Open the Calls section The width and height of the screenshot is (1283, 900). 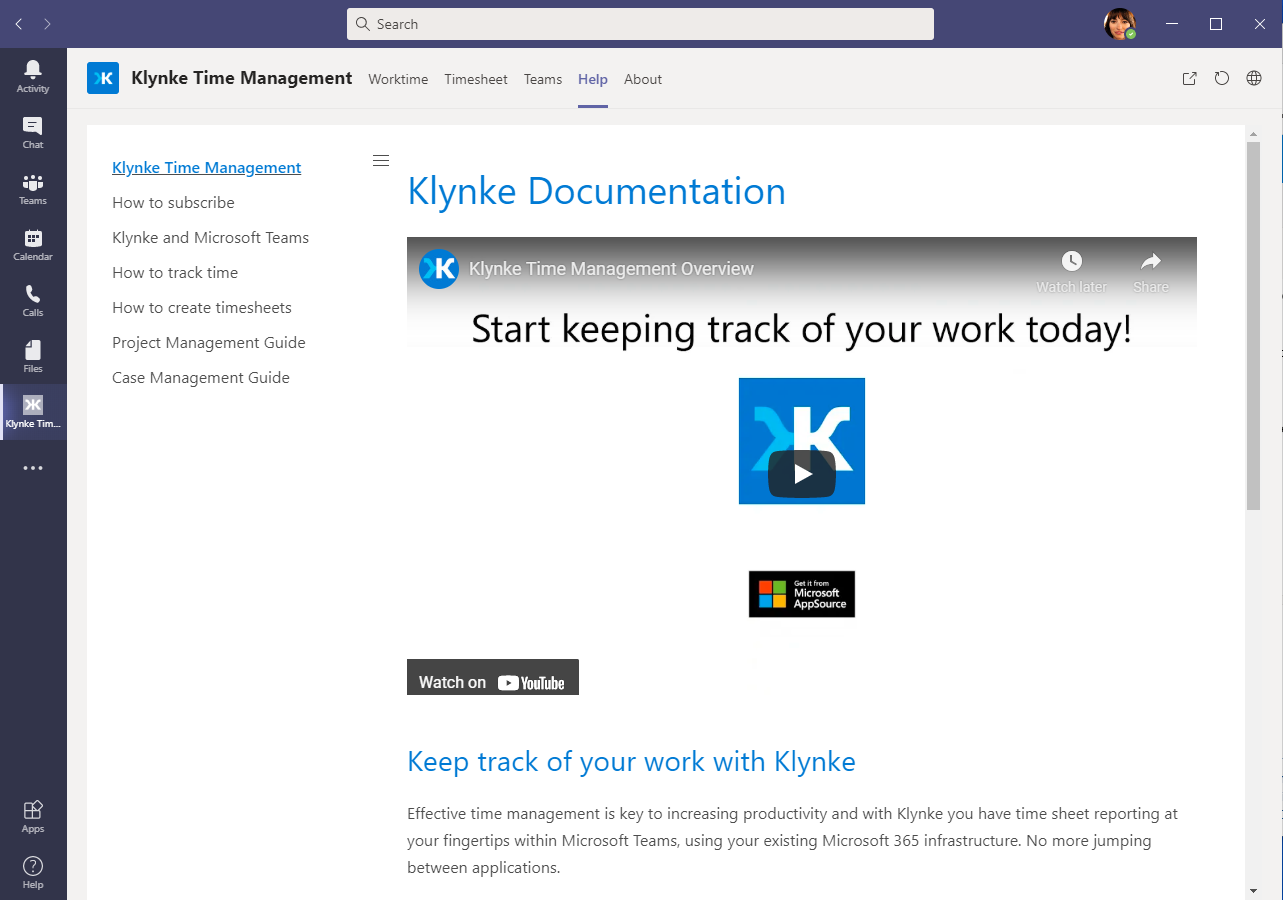(33, 300)
